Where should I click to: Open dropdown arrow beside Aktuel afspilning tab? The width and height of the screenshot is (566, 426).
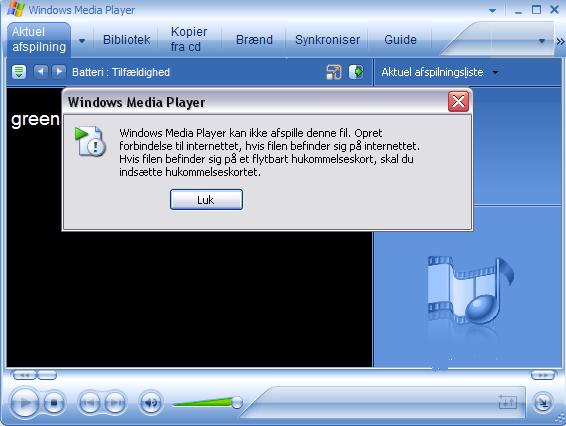click(x=82, y=41)
